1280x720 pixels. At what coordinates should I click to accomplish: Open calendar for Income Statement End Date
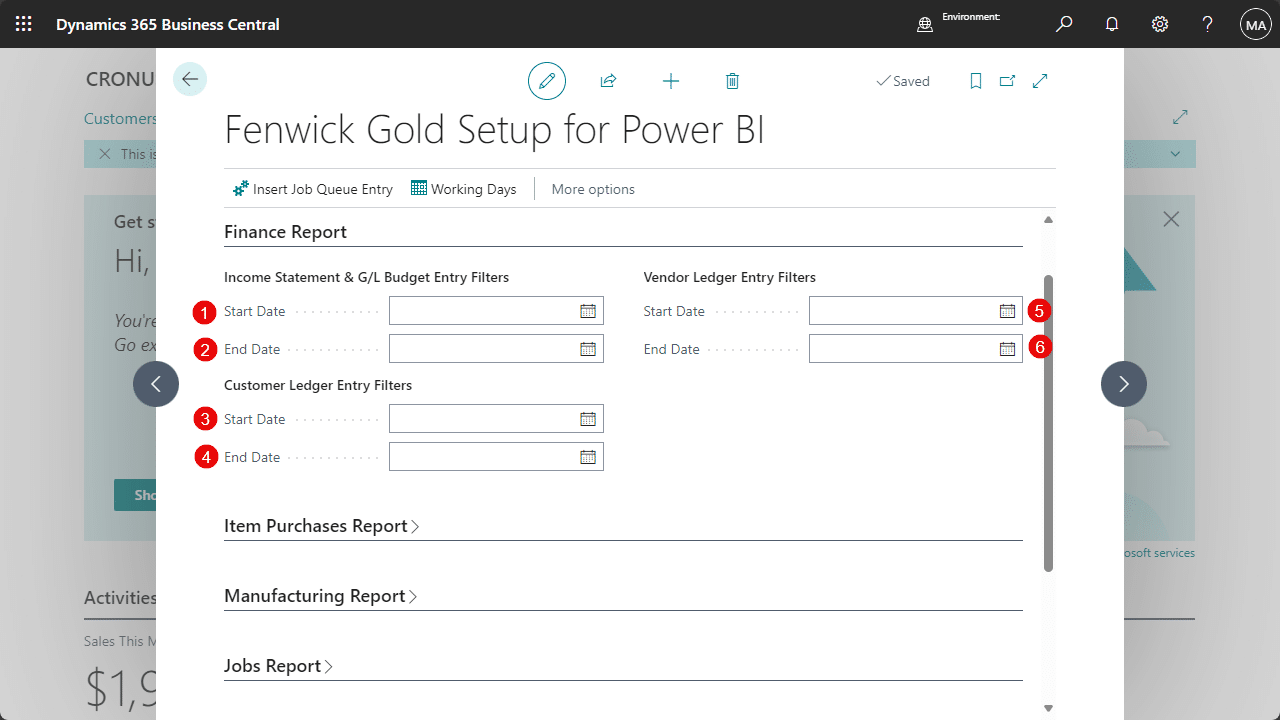tap(588, 349)
